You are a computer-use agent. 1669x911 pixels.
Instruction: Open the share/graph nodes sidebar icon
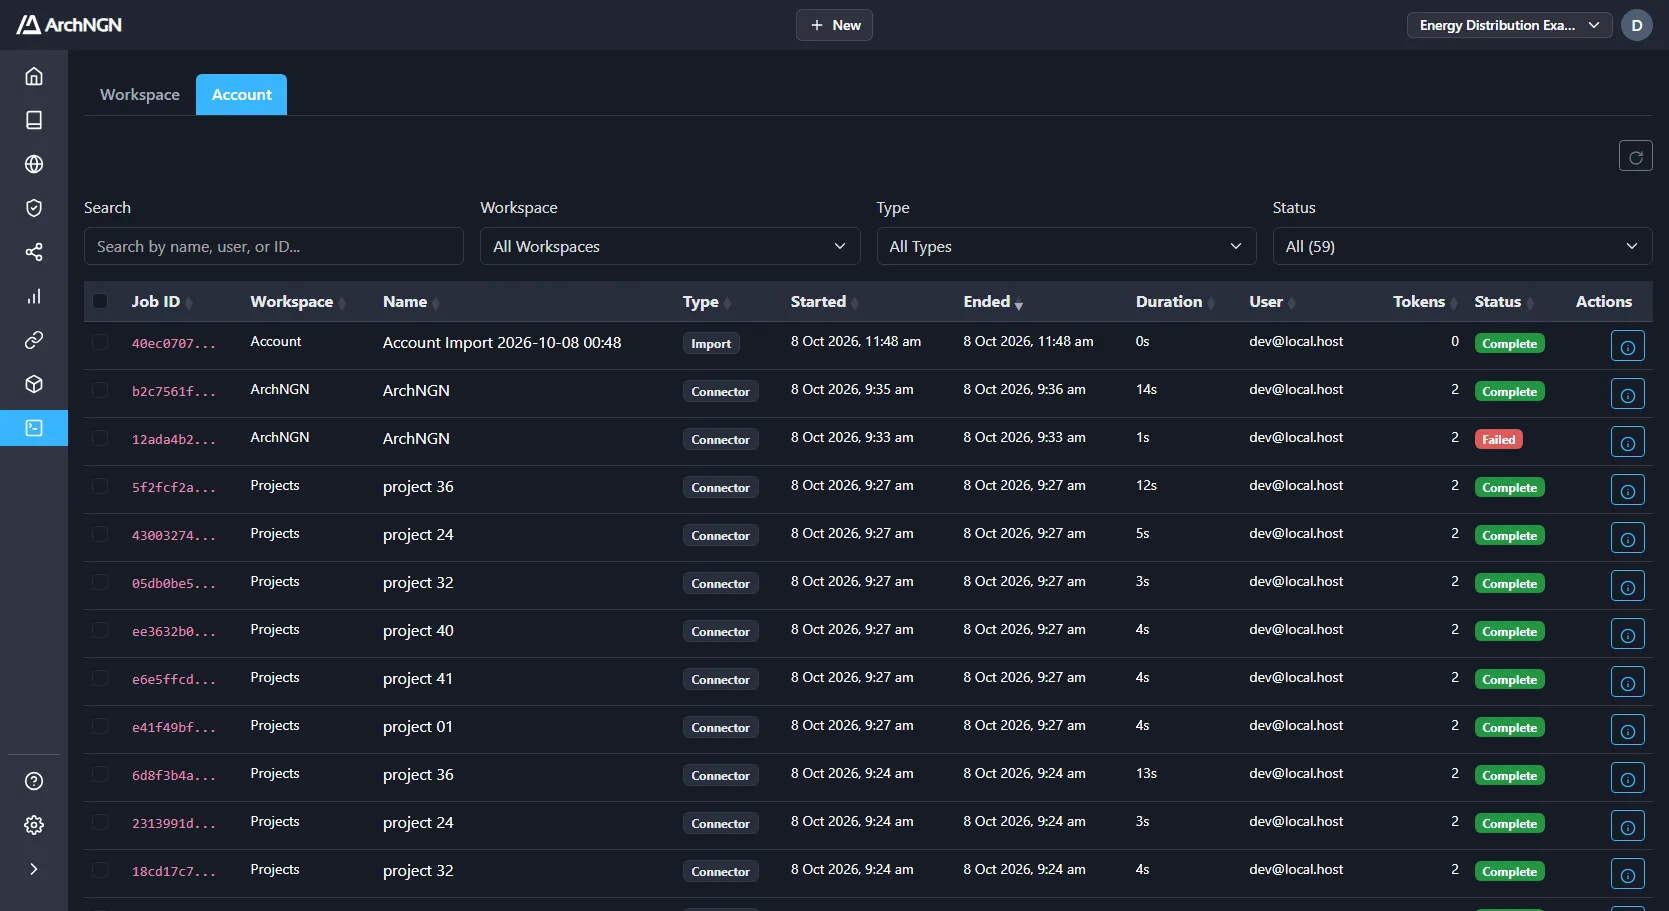[34, 252]
